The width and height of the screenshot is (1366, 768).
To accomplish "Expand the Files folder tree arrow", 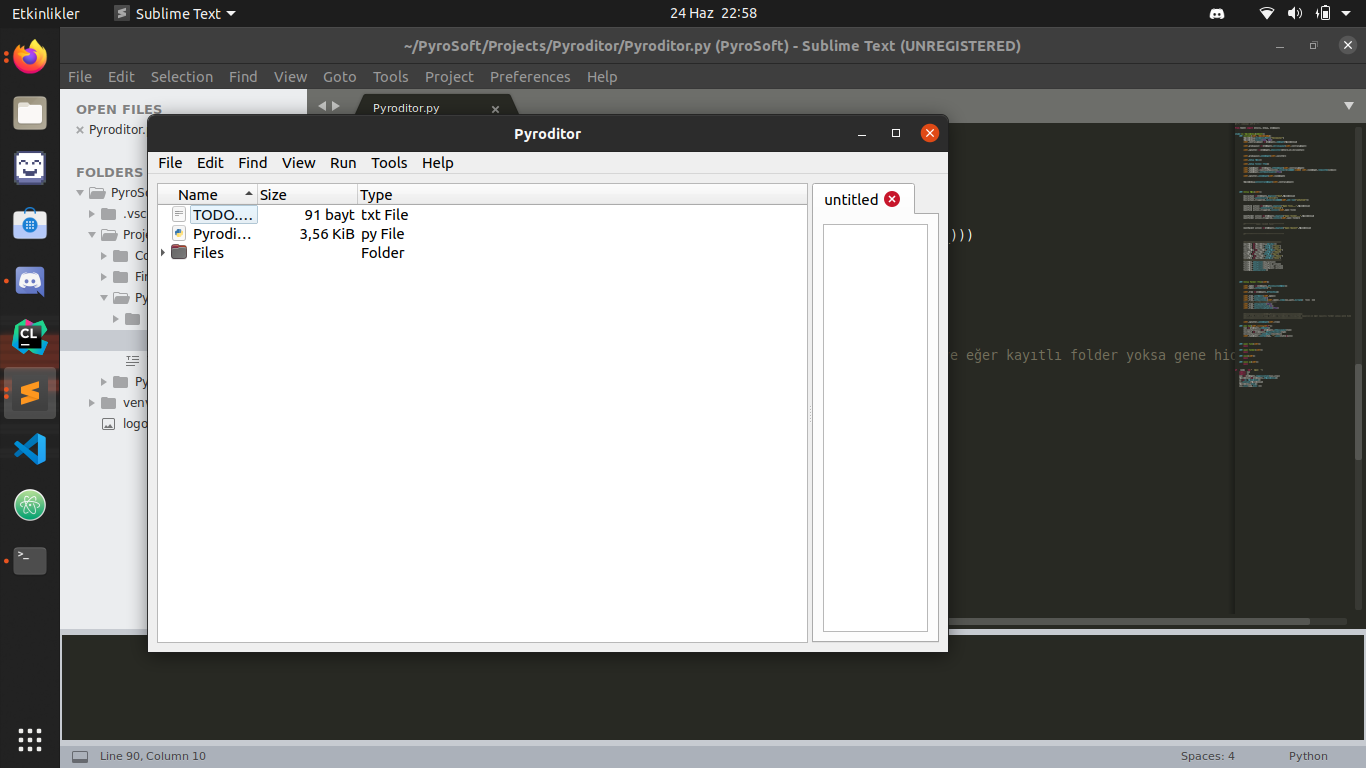I will coord(163,253).
